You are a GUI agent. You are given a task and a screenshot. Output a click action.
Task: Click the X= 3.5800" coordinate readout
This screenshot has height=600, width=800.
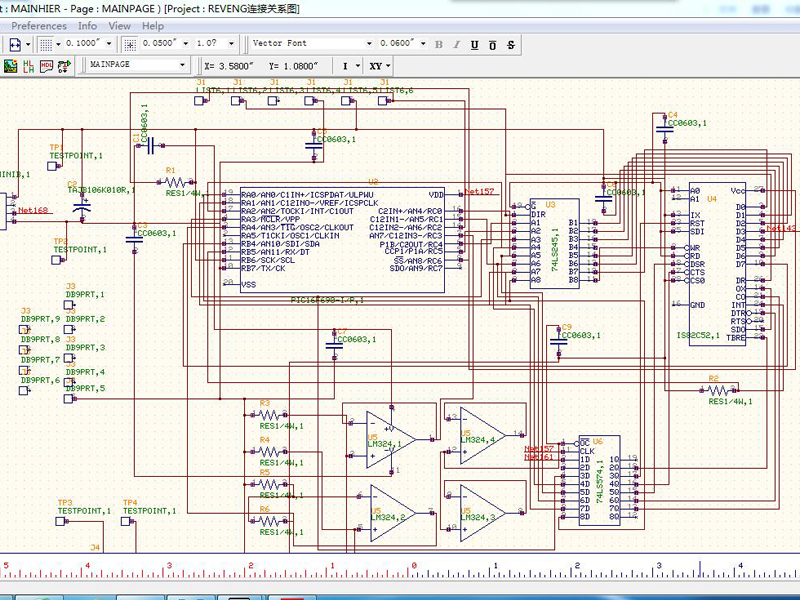(229, 66)
